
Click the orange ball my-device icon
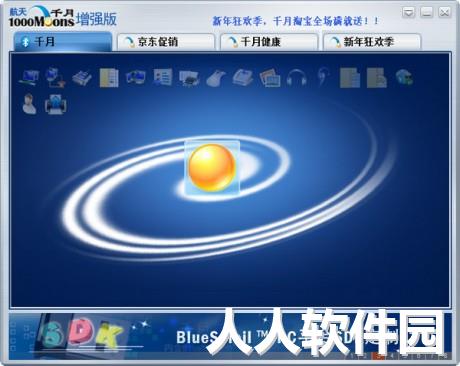tap(212, 168)
